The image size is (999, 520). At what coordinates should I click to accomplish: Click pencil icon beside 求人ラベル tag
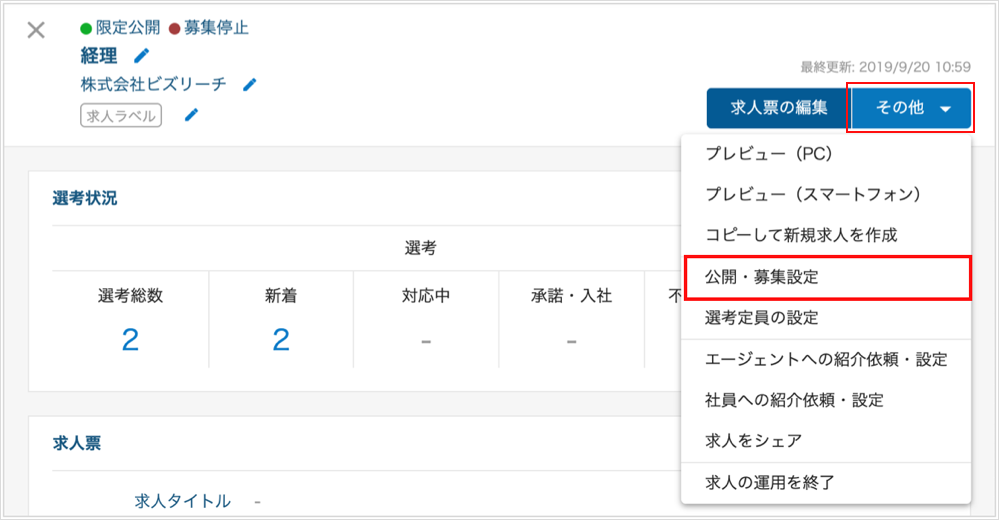pyautogui.click(x=191, y=115)
